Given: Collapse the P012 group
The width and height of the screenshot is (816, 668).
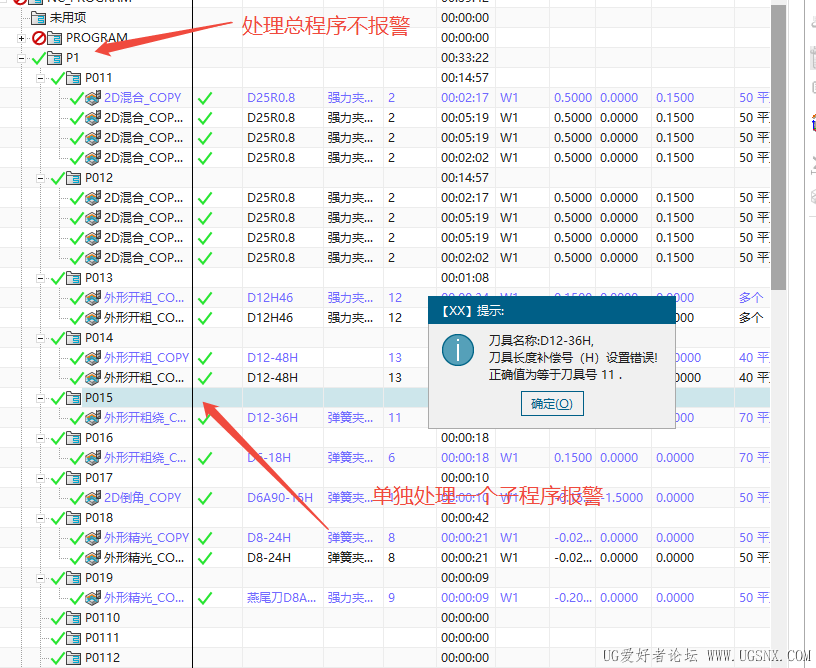Looking at the screenshot, I should (40, 178).
